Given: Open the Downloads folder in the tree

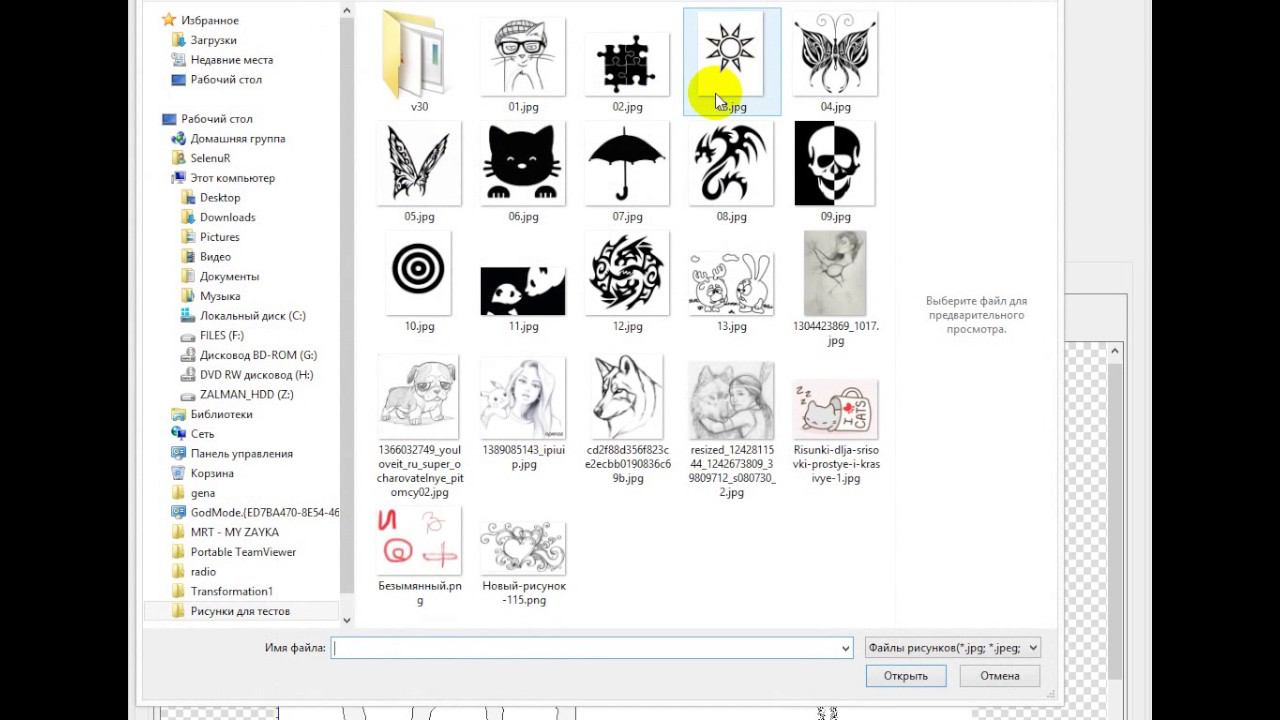Looking at the screenshot, I should click(x=227, y=217).
